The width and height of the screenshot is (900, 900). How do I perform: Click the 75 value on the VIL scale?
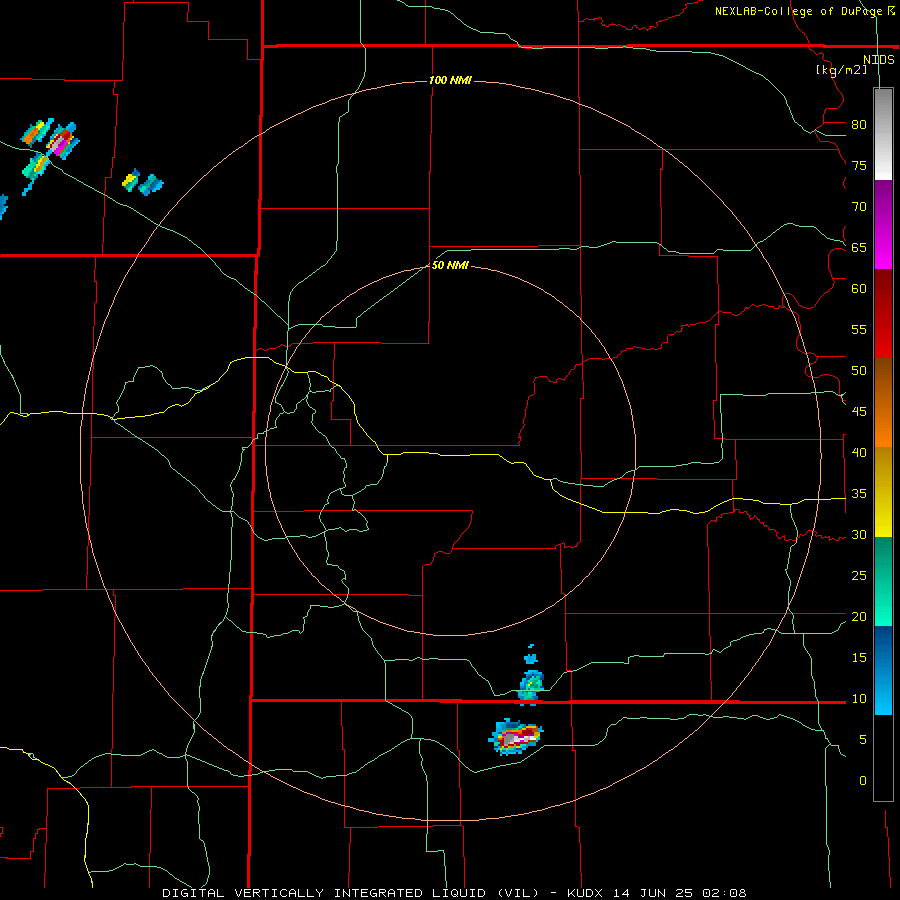[x=859, y=165]
